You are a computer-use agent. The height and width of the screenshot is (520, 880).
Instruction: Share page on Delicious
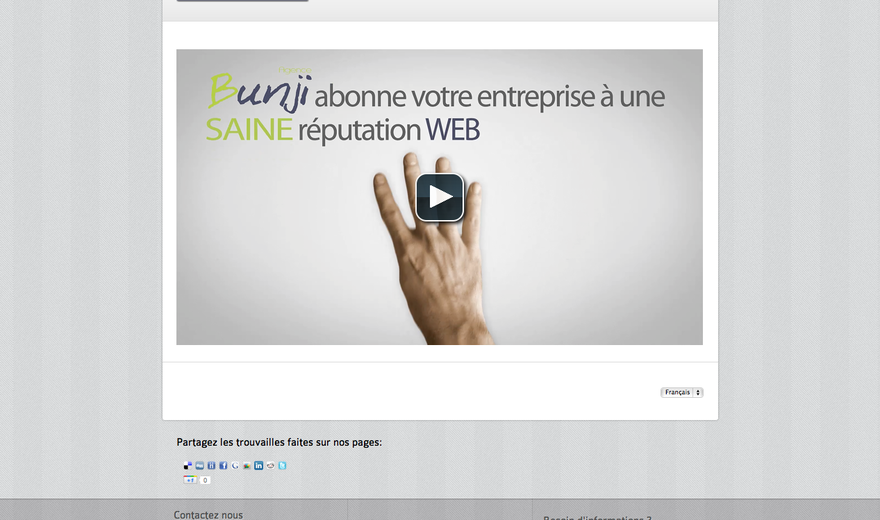[187, 466]
